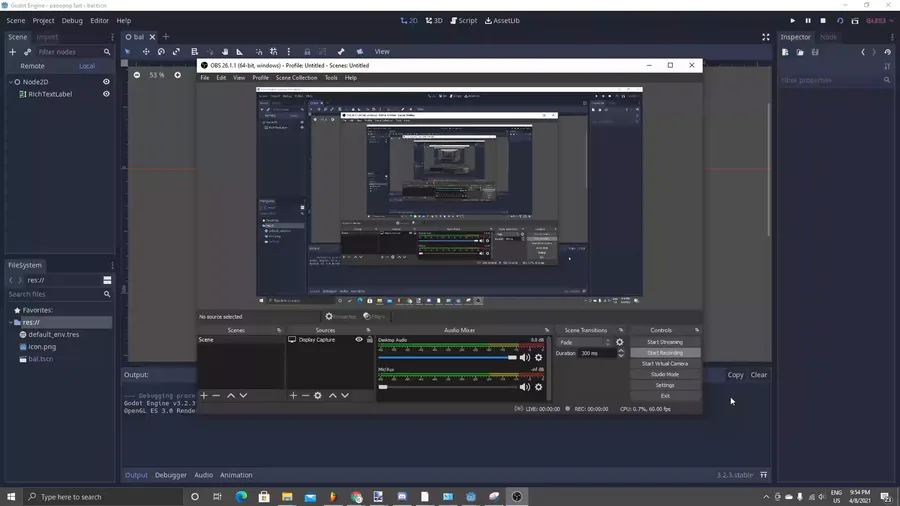Mute Desktop Audio in OBS mixer
Image resolution: width=900 pixels, height=506 pixels.
pos(525,357)
